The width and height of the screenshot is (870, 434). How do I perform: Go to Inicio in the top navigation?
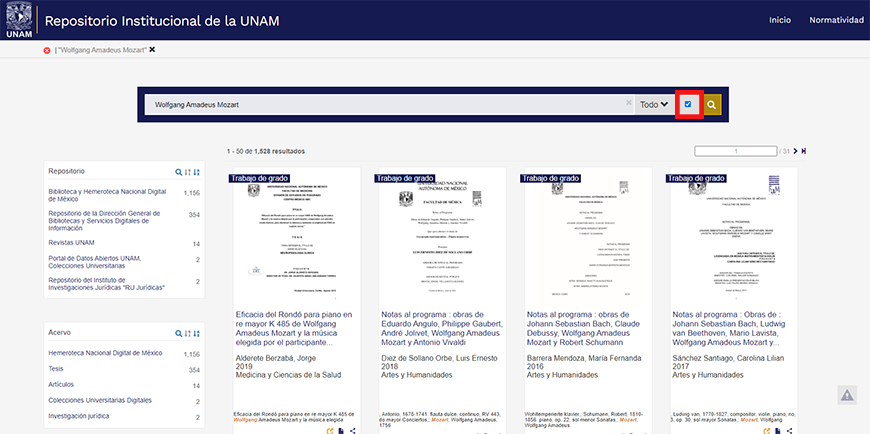pyautogui.click(x=780, y=20)
